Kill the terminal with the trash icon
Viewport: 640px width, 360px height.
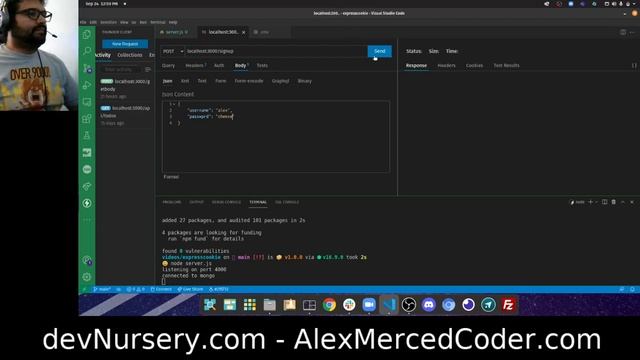click(x=613, y=202)
